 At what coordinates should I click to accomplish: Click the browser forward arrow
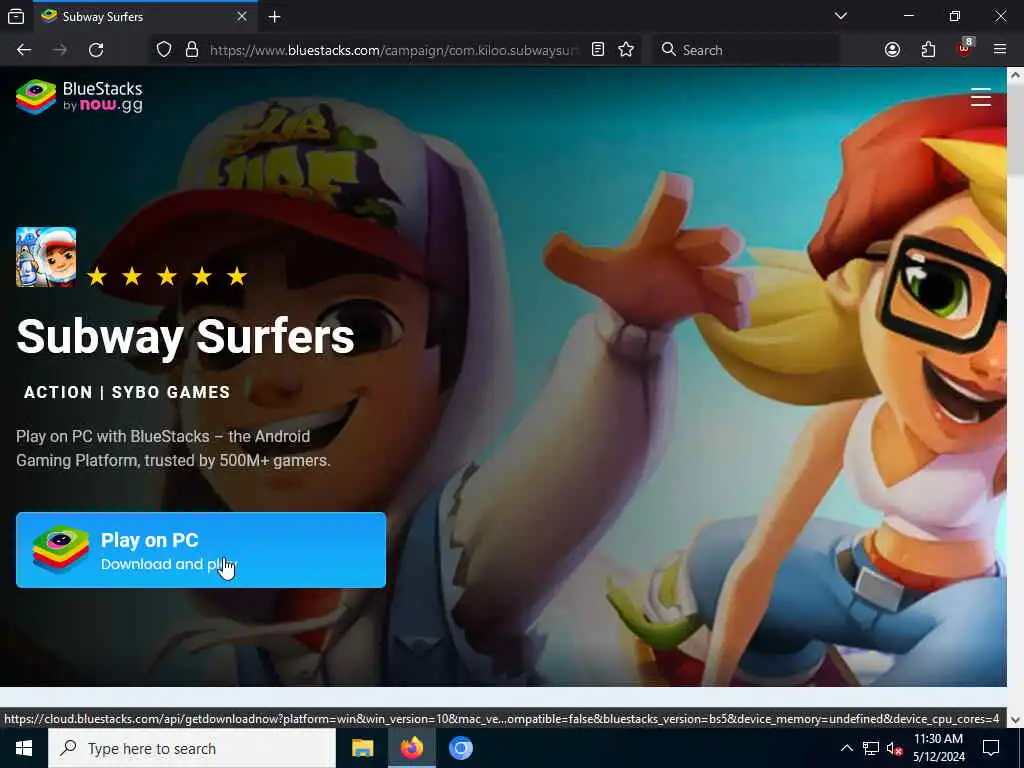coord(59,50)
